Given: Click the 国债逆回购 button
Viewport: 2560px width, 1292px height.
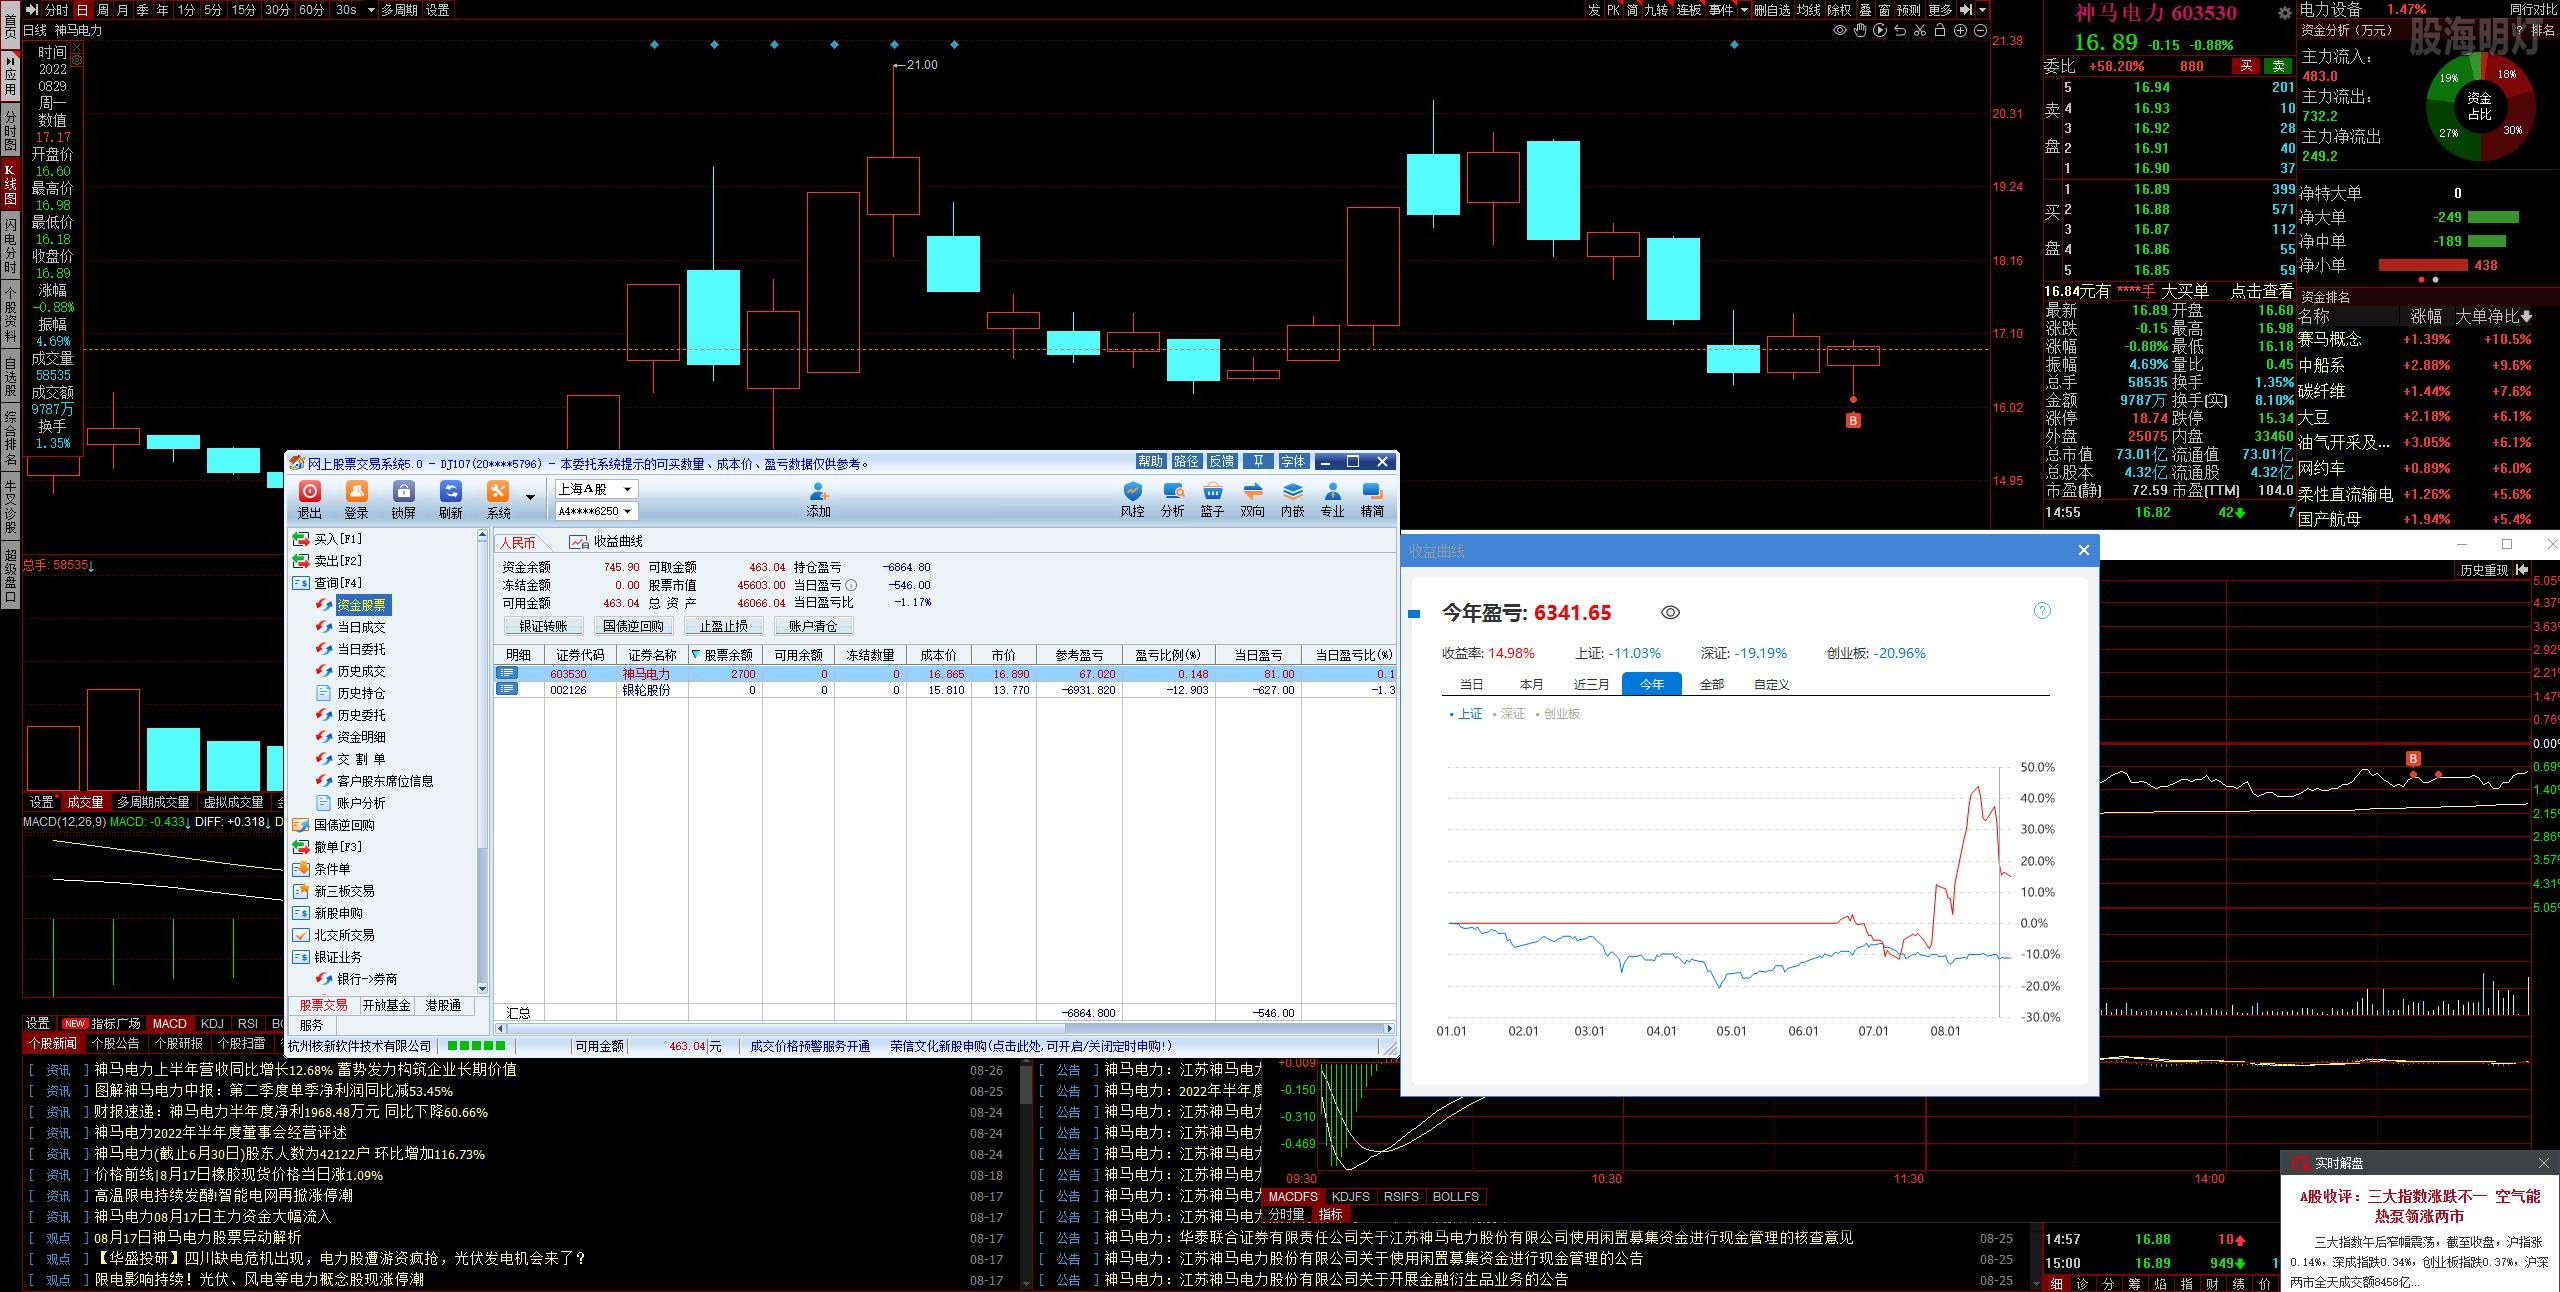Looking at the screenshot, I should 633,626.
